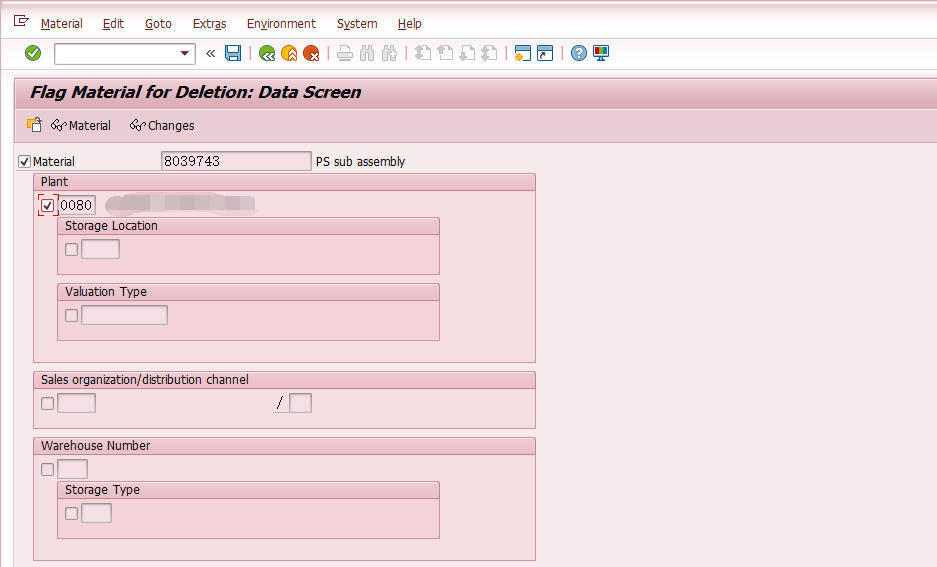Click the Print icon
937x567 pixels.
[345, 54]
